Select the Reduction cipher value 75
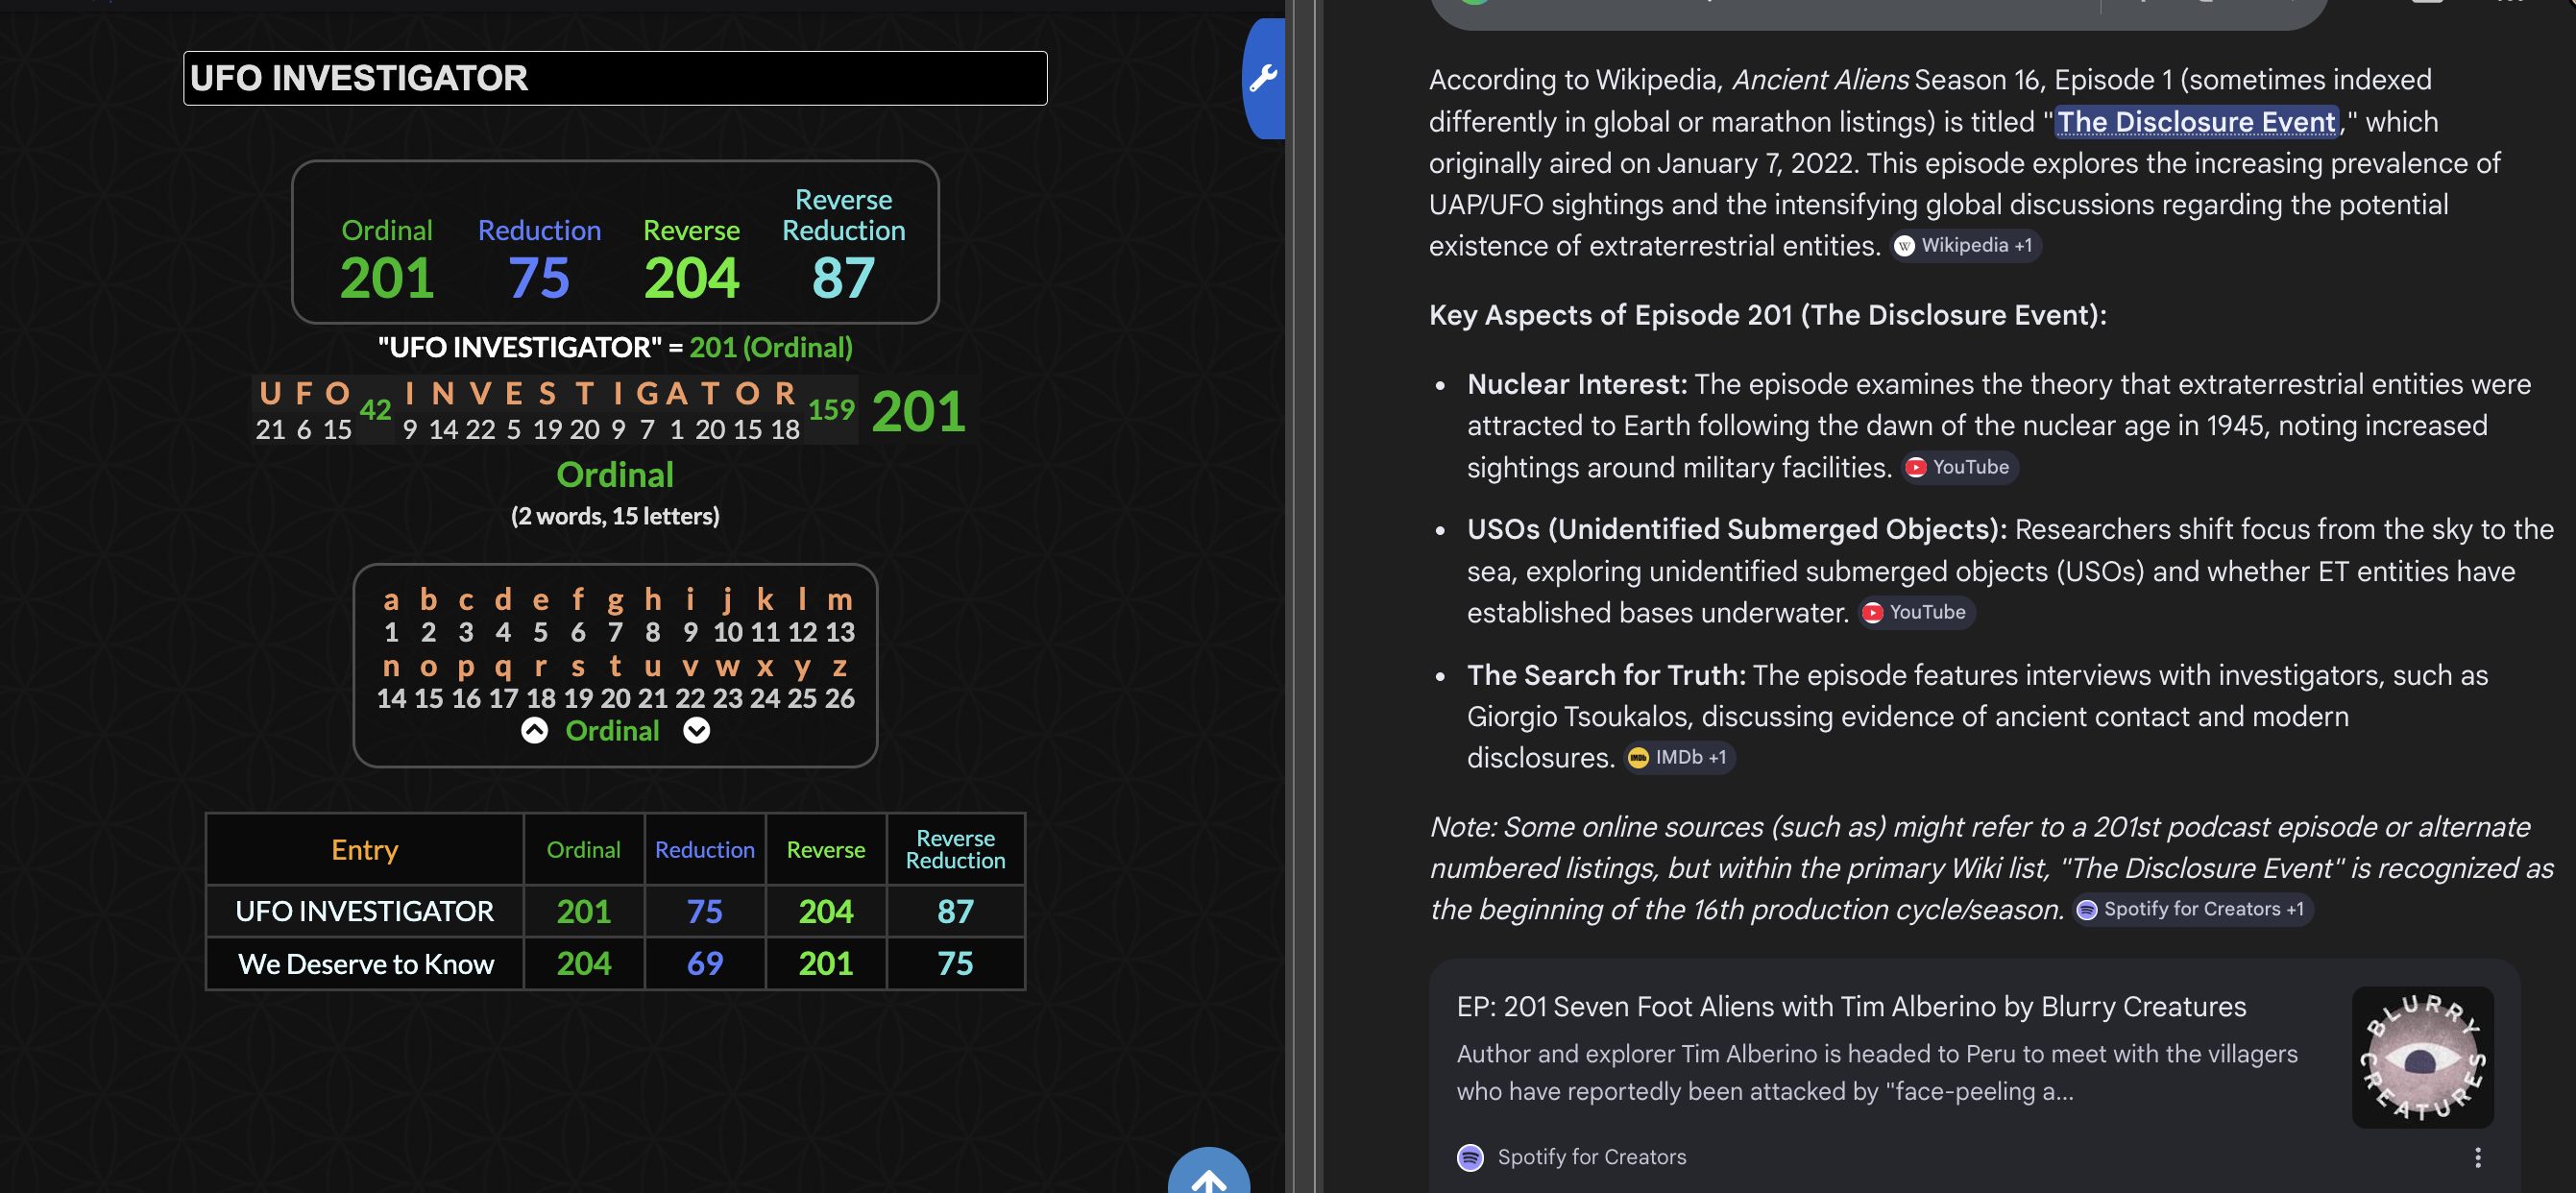 click(x=539, y=277)
